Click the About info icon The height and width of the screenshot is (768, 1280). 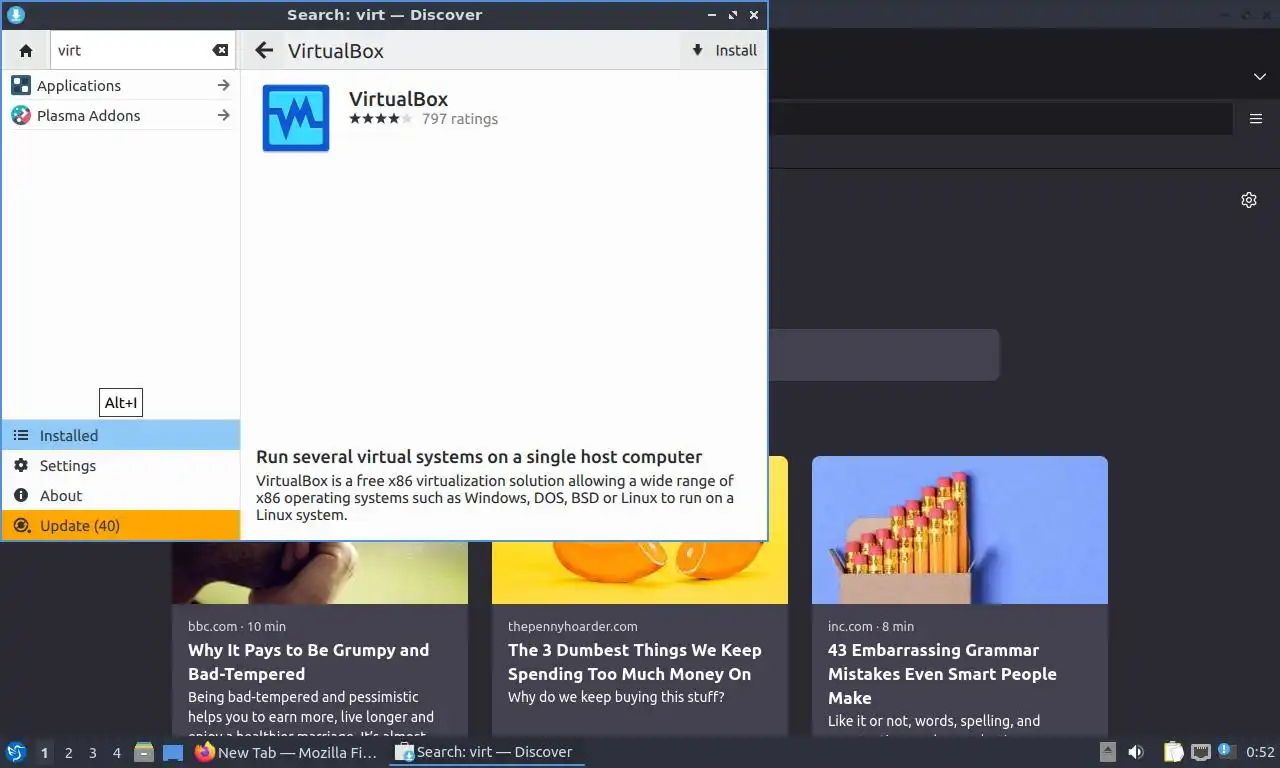pyautogui.click(x=21, y=495)
